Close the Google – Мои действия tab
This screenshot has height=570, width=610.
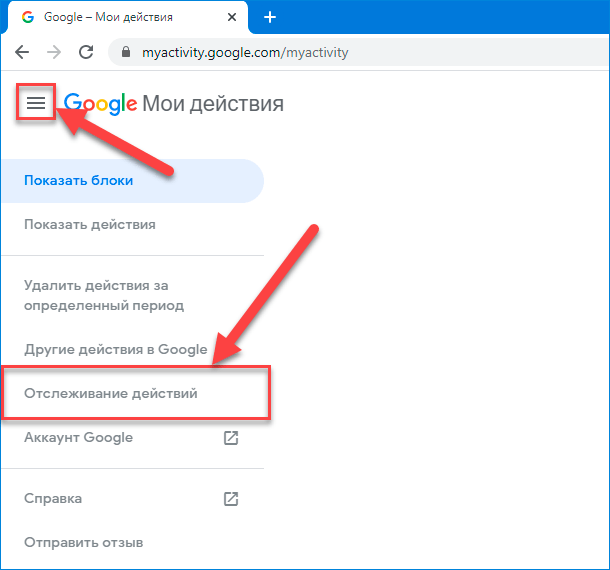click(x=232, y=17)
